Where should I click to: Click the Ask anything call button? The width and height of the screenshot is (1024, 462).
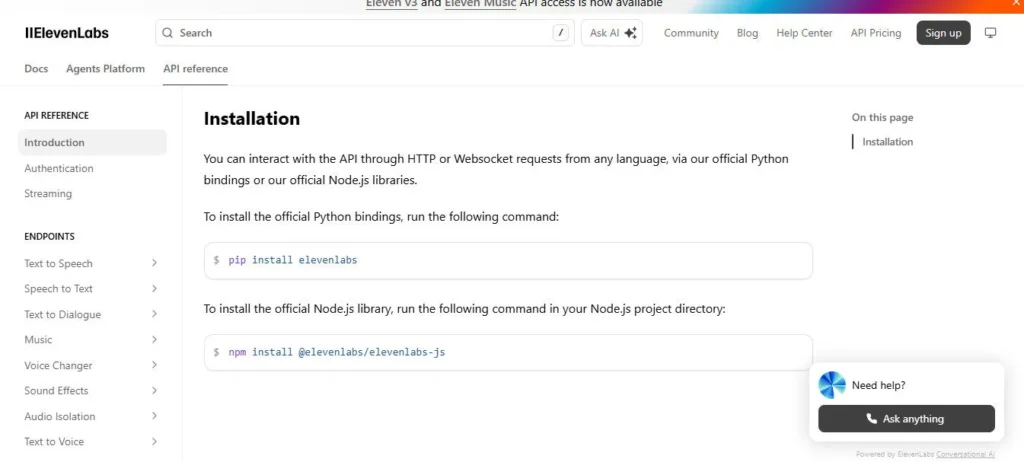(906, 419)
